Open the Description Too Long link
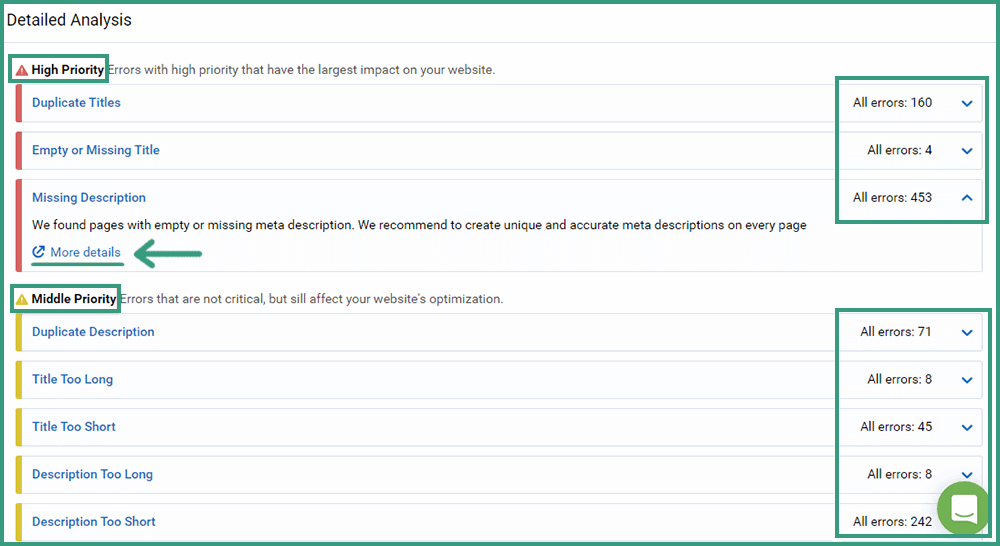This screenshot has height=546, width=1000. (92, 474)
